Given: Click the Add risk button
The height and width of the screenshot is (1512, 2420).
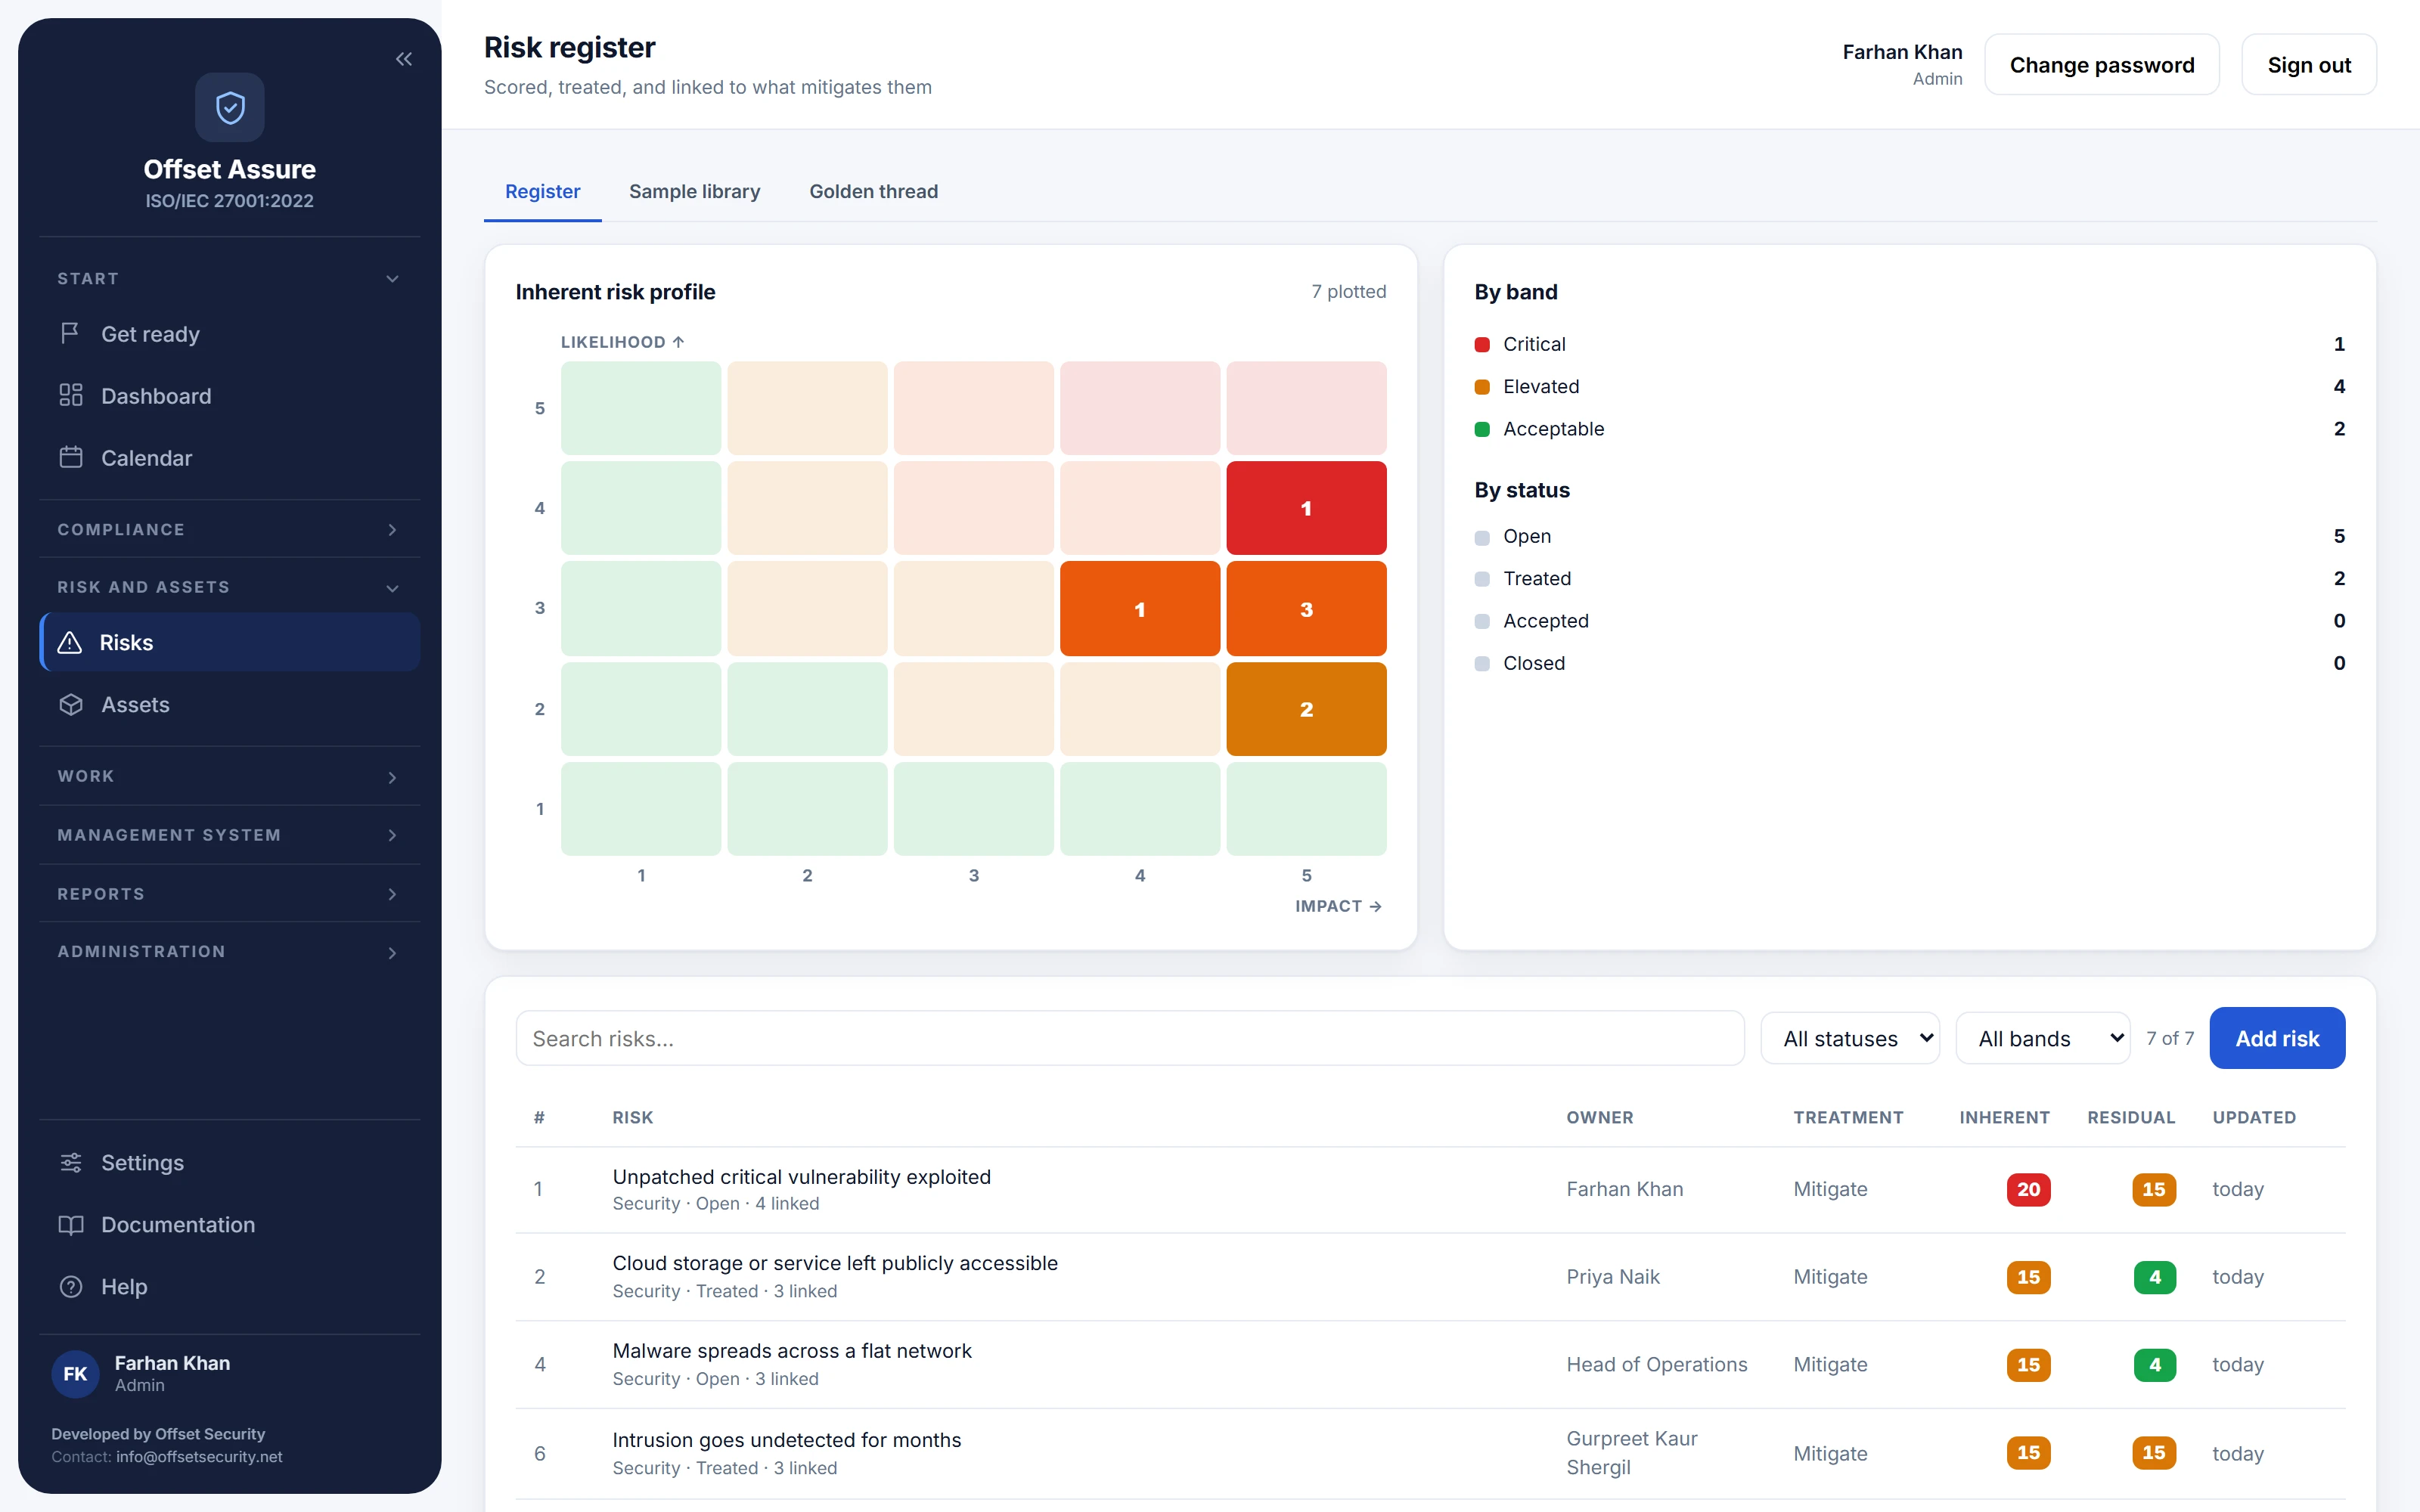Looking at the screenshot, I should tap(2277, 1038).
